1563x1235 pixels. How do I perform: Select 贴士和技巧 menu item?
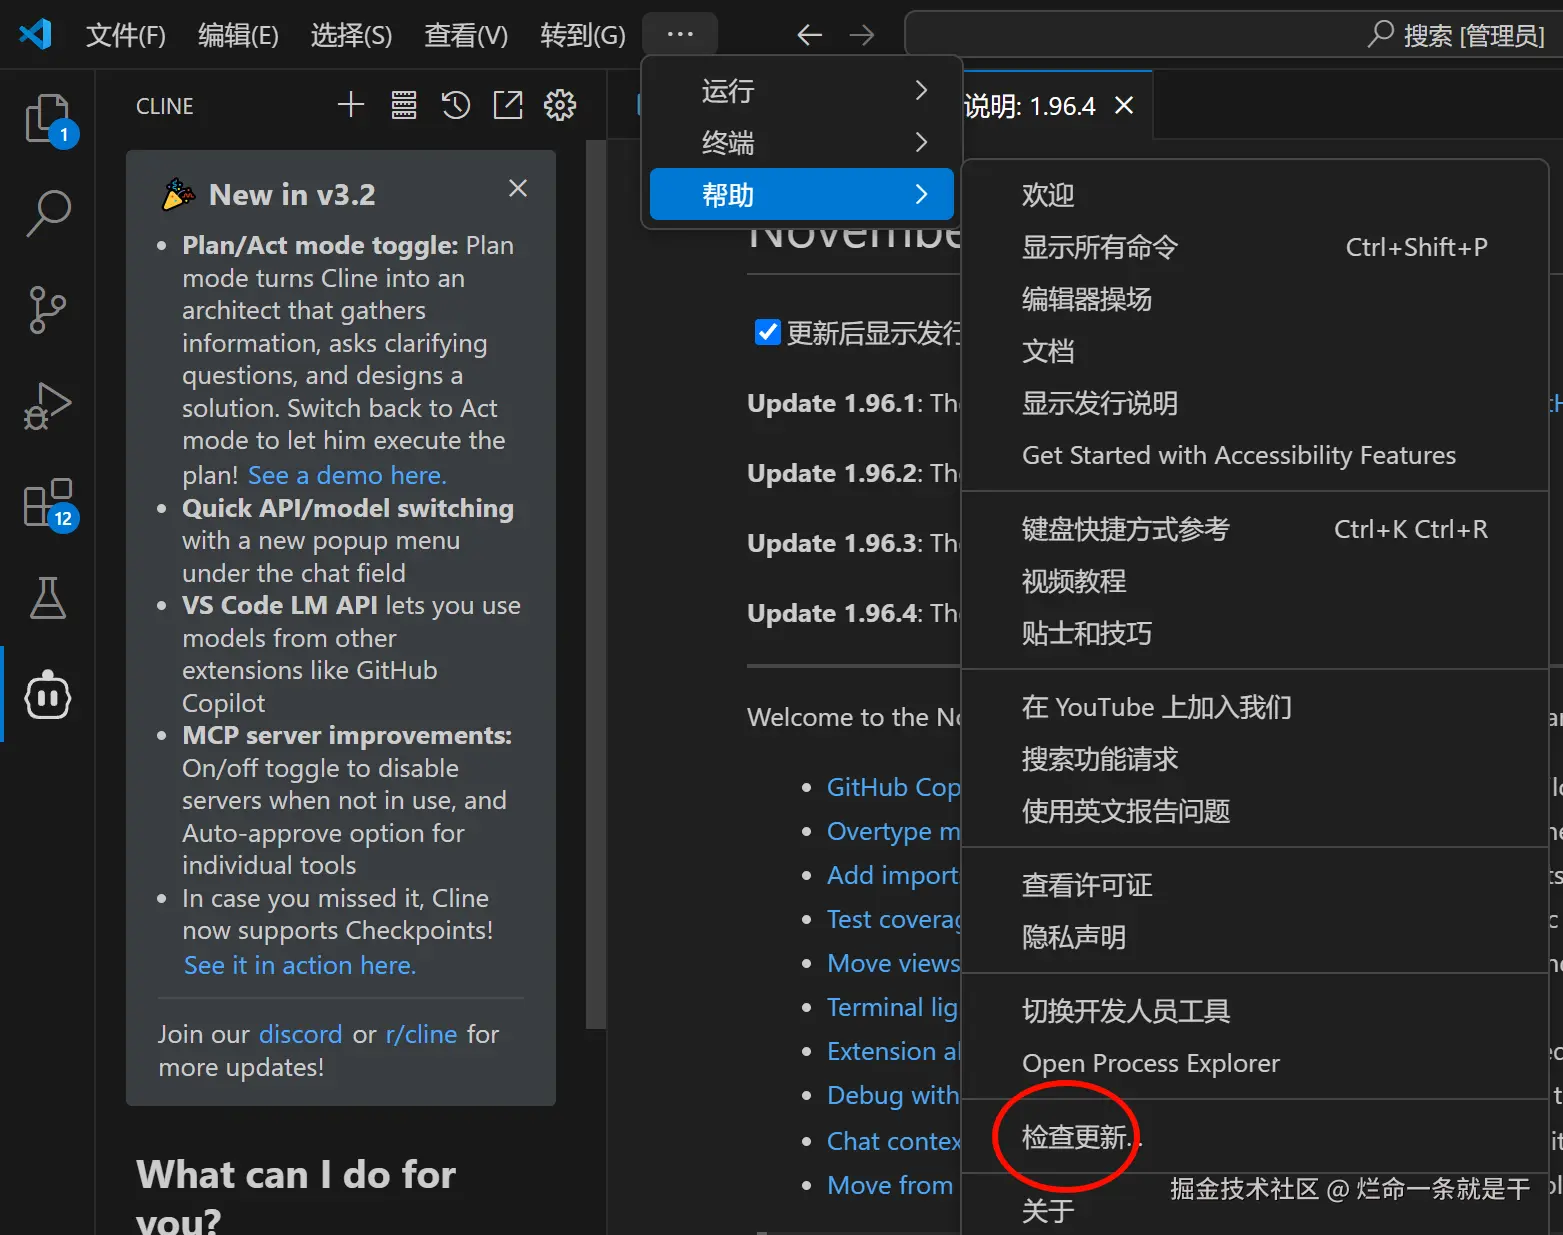coord(1255,633)
